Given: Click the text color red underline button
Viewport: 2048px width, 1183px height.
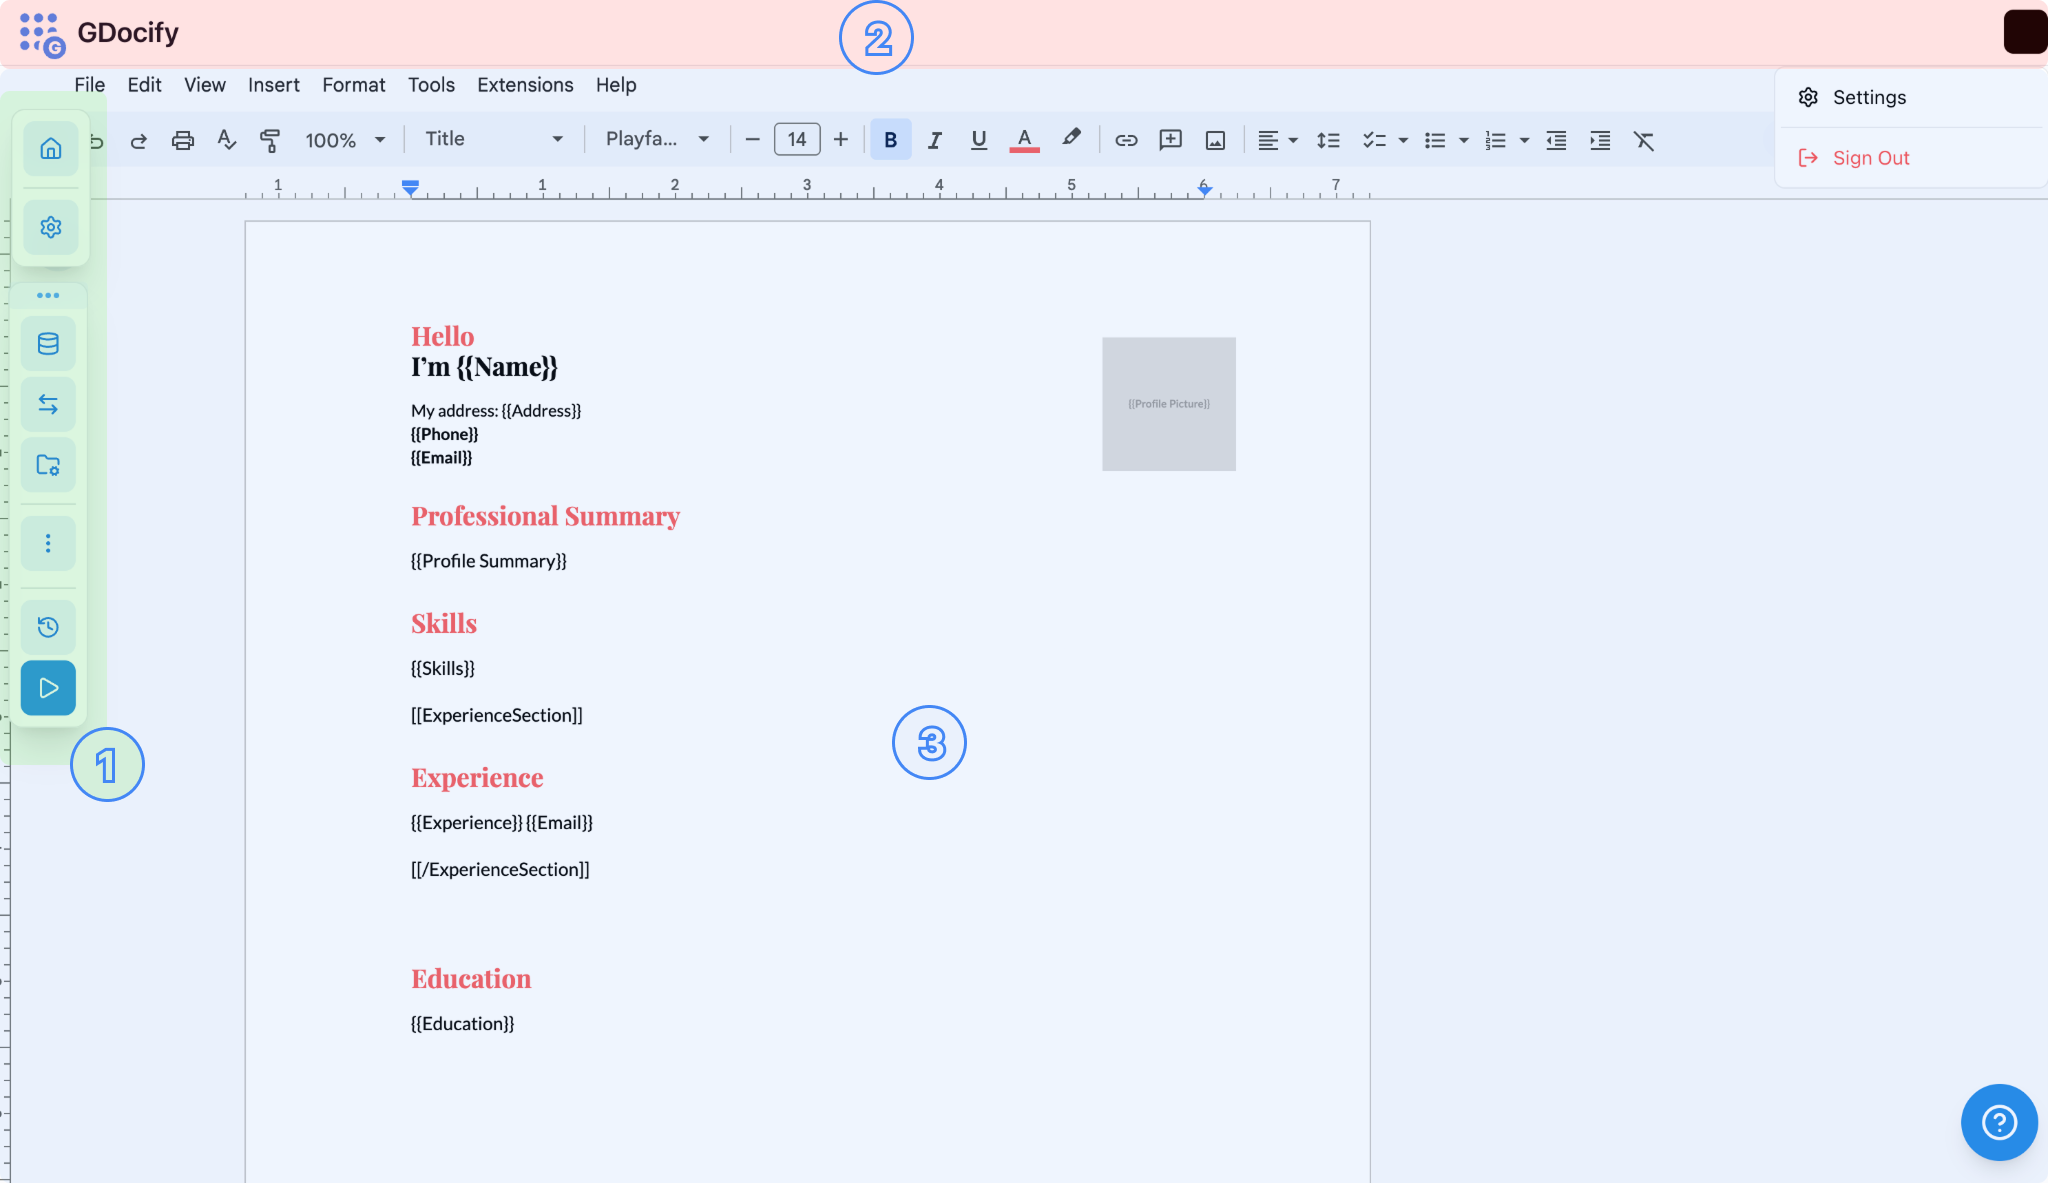Looking at the screenshot, I should [1024, 140].
